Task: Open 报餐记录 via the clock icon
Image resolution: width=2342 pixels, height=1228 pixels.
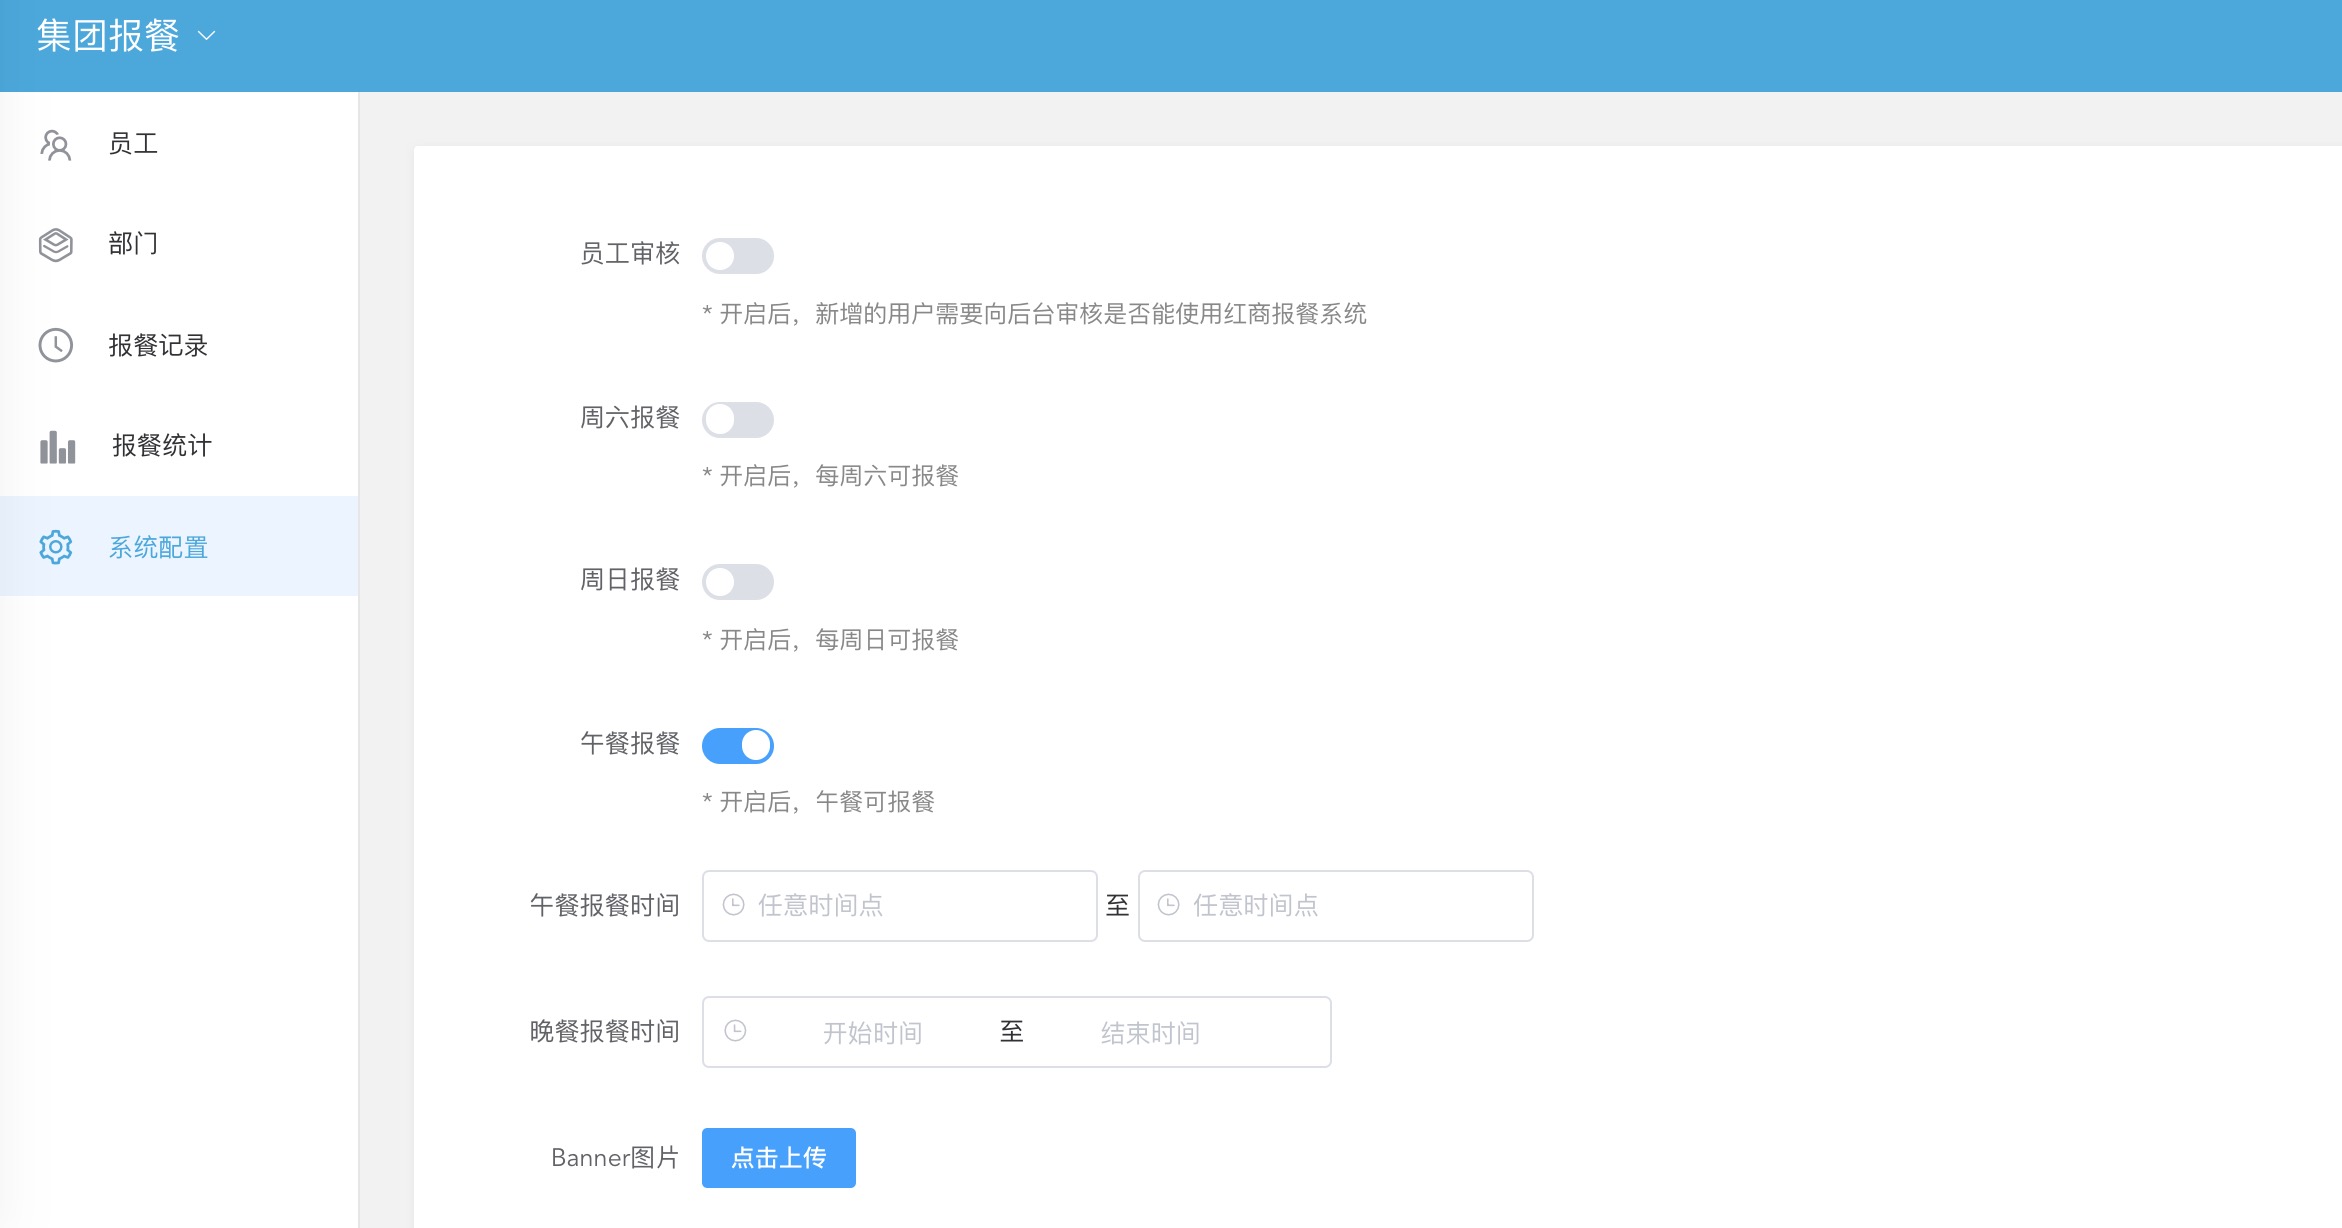Action: click(x=55, y=346)
